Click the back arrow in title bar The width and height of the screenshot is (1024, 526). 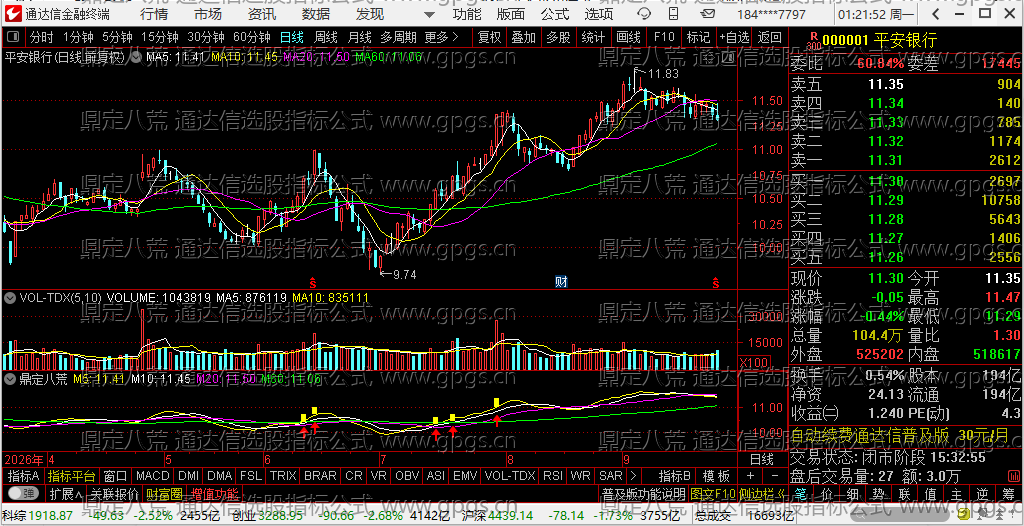[x=937, y=14]
